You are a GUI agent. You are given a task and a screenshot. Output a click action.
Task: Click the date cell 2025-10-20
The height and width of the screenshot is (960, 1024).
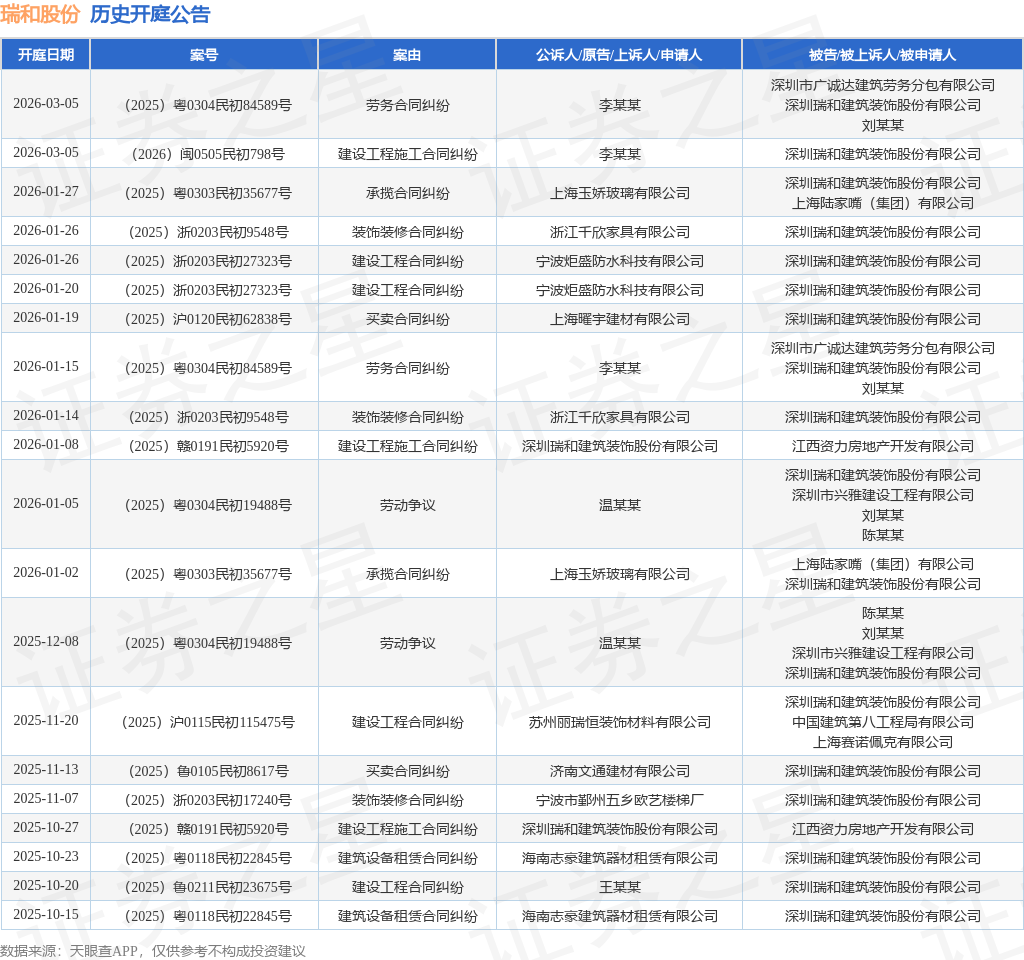[46, 886]
